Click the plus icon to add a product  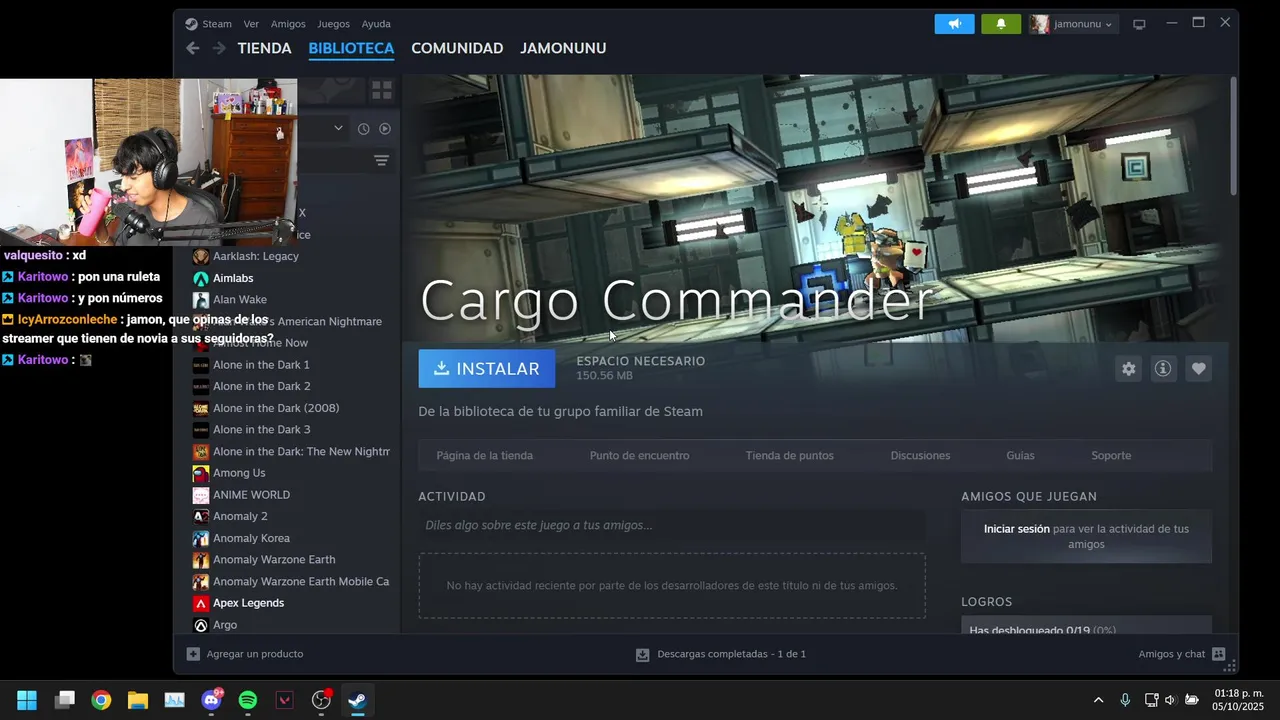(x=193, y=654)
